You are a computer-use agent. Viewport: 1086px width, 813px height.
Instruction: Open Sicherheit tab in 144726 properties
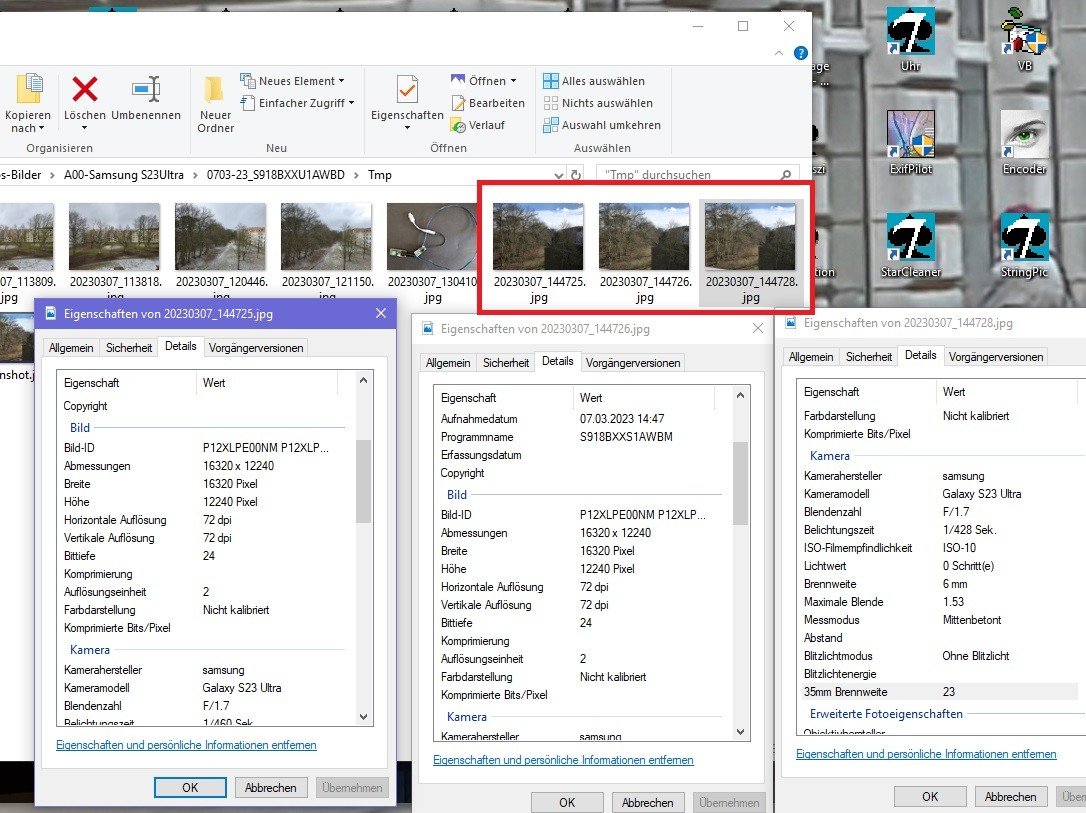tap(505, 363)
